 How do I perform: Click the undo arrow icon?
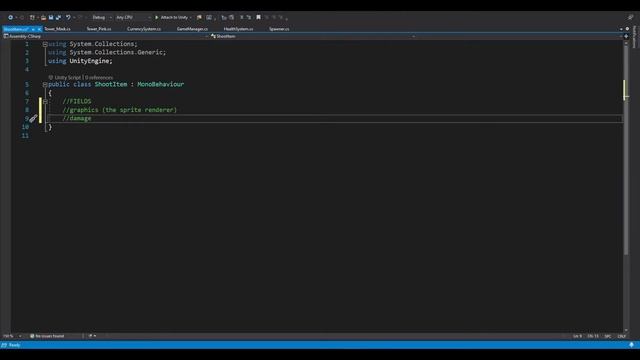coord(68,18)
